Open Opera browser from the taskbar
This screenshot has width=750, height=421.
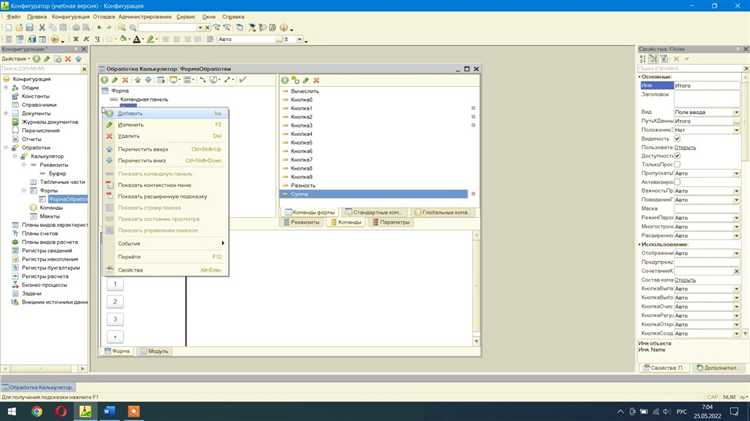pyautogui.click(x=61, y=411)
